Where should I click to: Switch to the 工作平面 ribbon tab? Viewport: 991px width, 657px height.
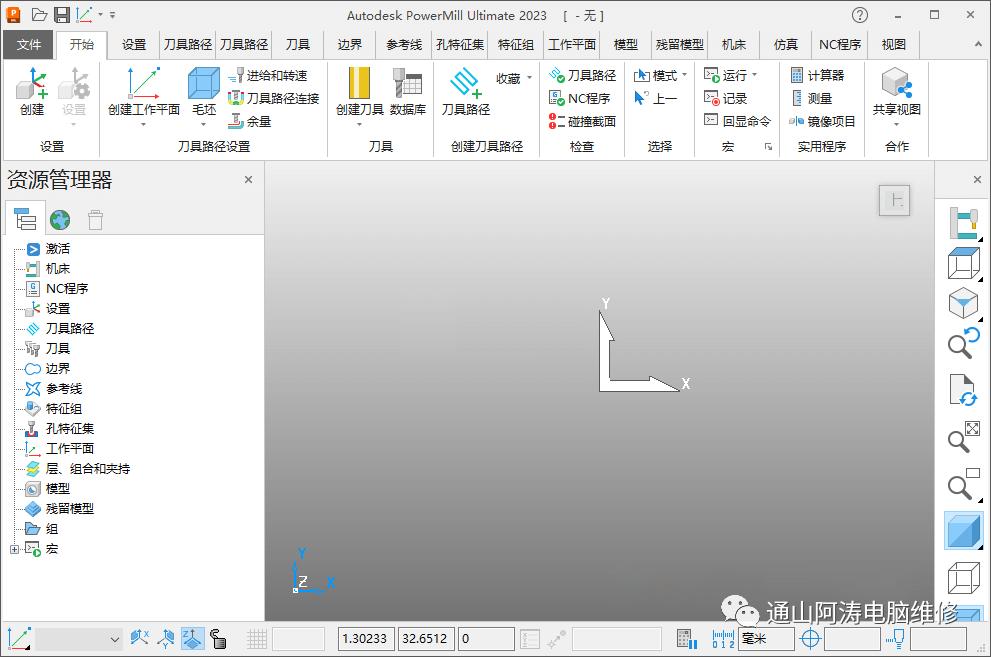click(571, 44)
